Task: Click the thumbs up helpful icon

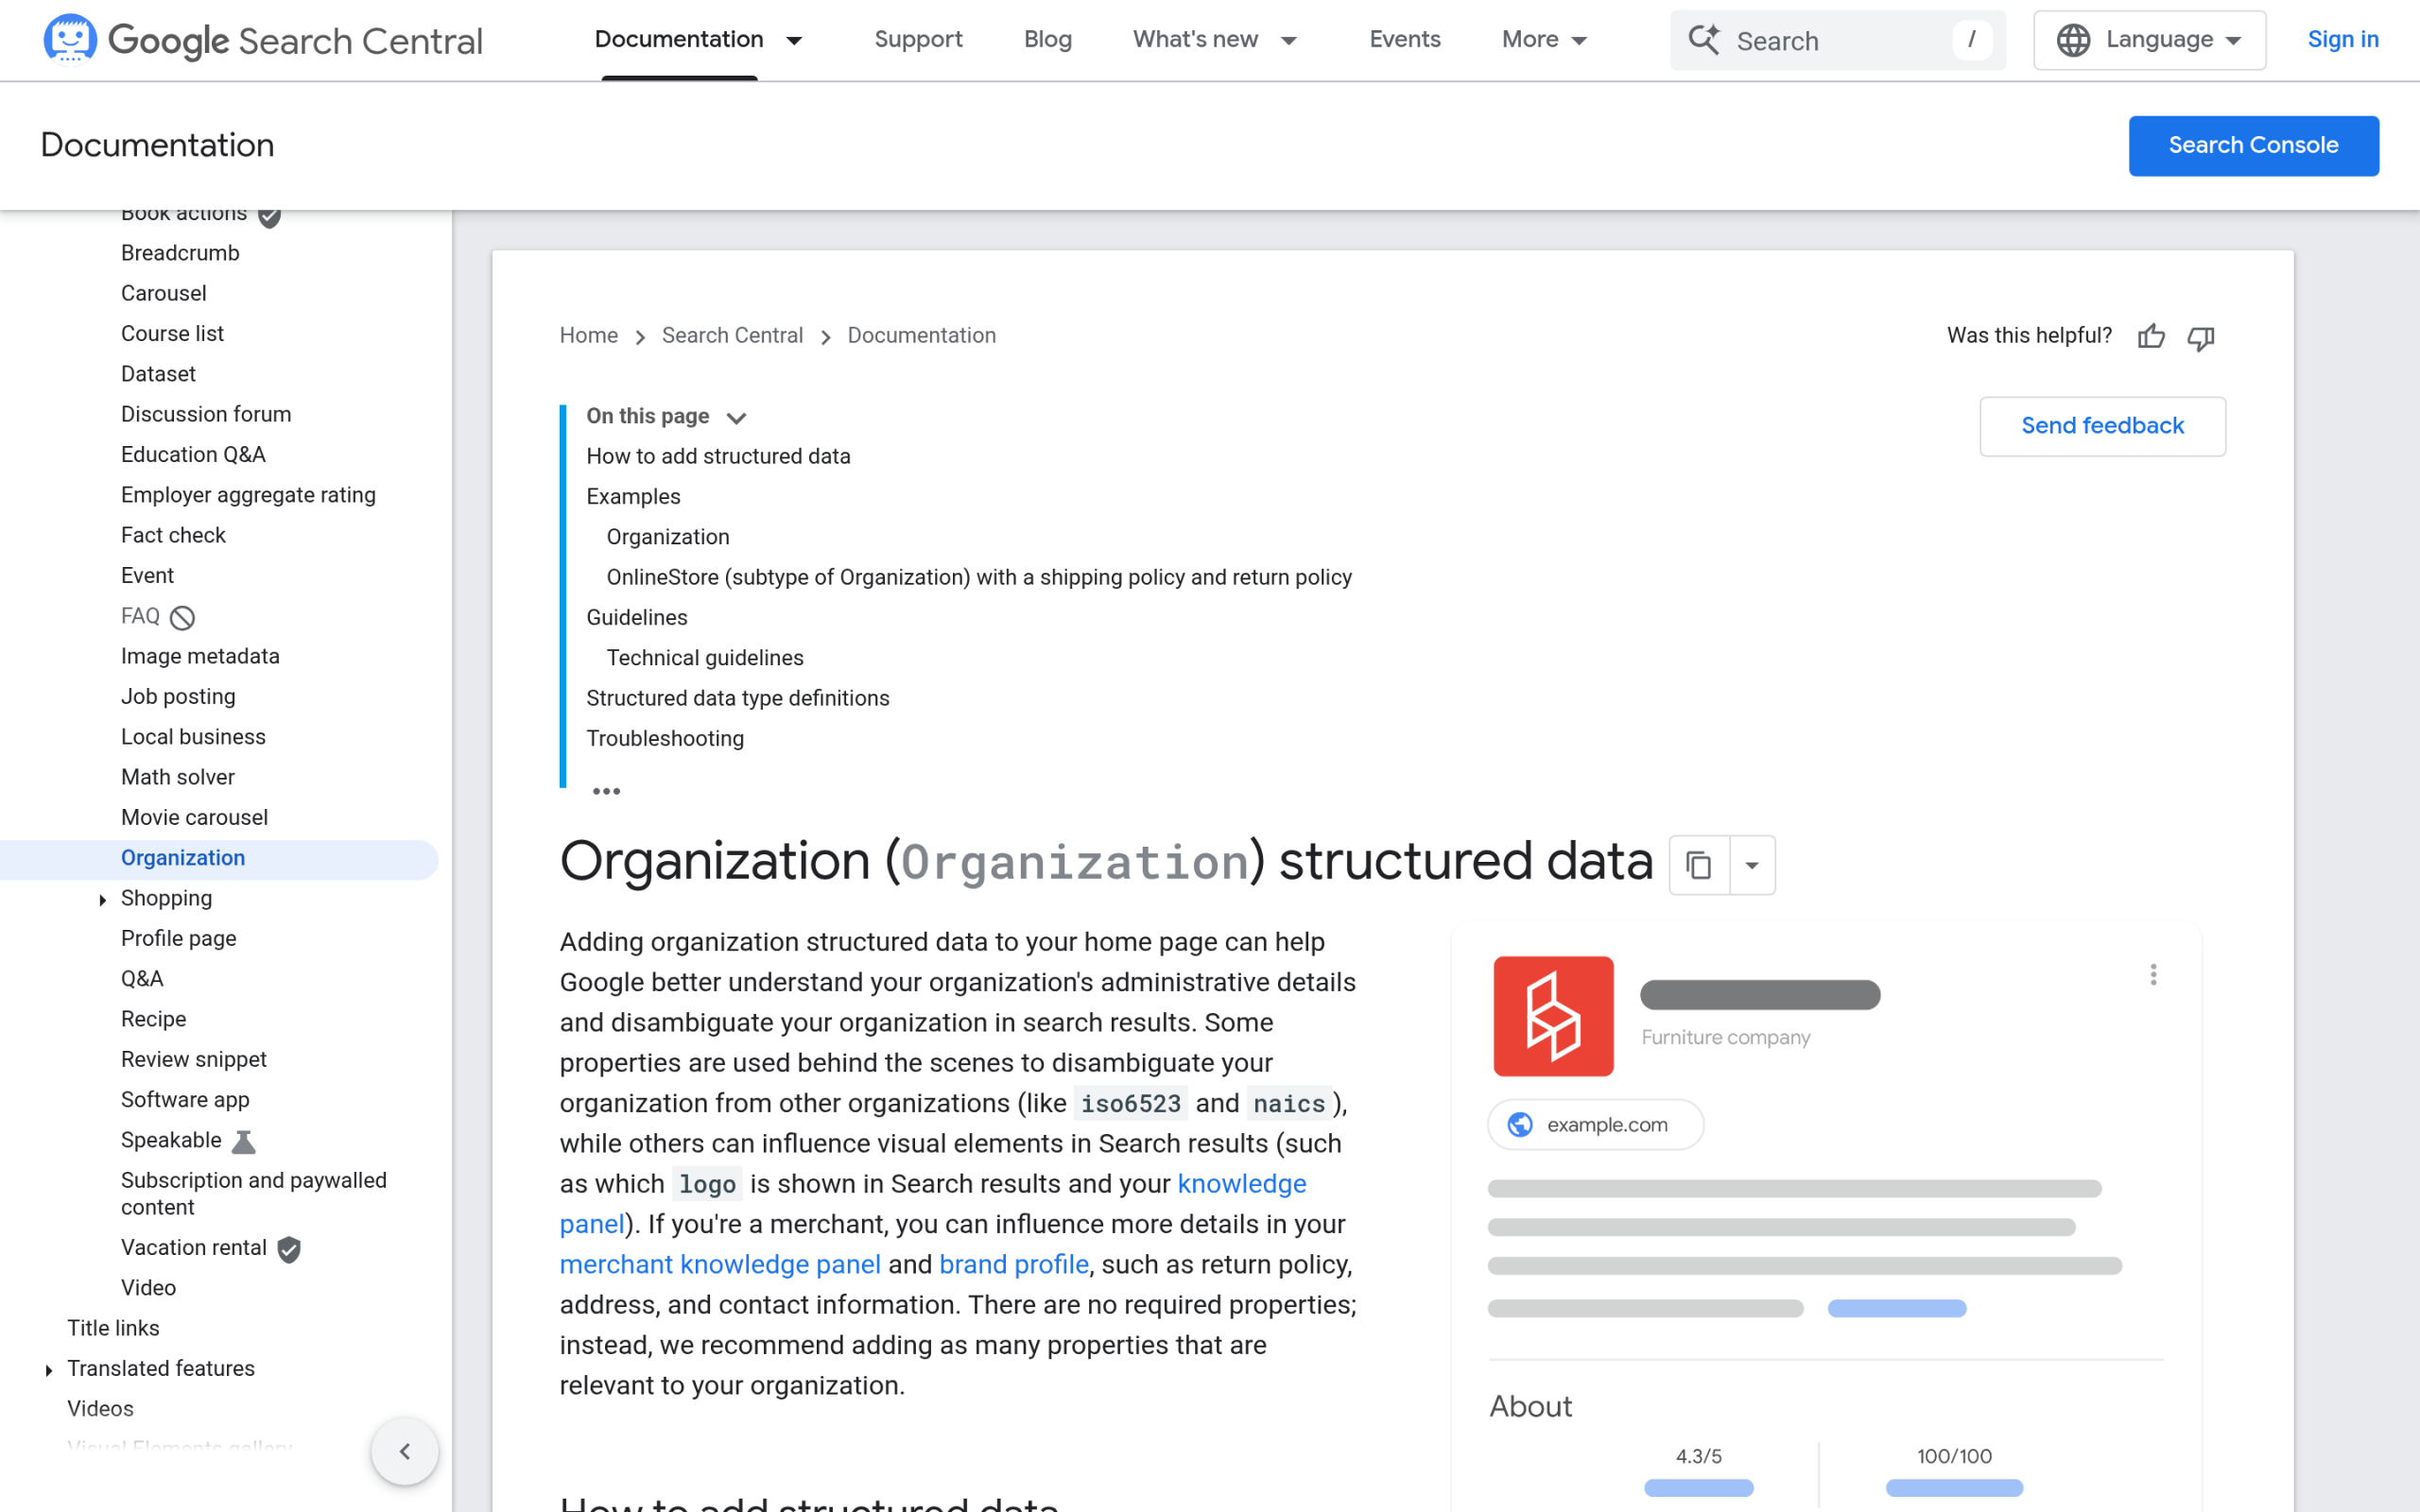Action: tap(2151, 337)
